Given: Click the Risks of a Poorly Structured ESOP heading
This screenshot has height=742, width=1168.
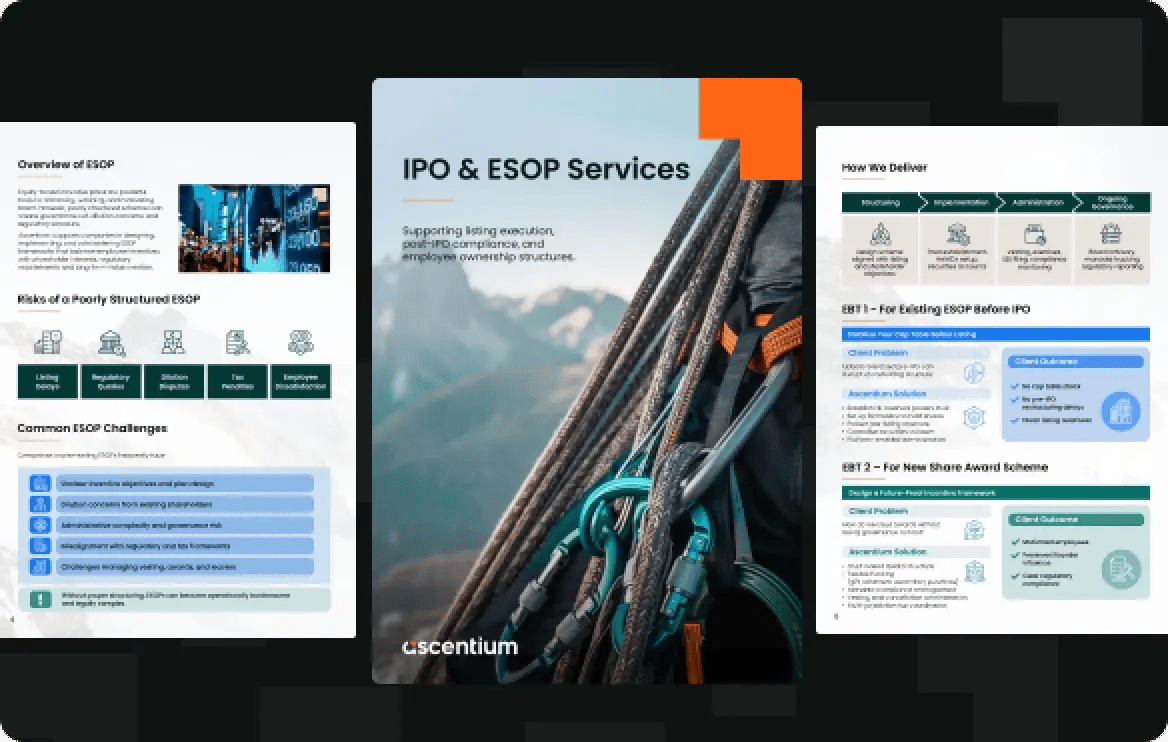Looking at the screenshot, I should coord(109,299).
